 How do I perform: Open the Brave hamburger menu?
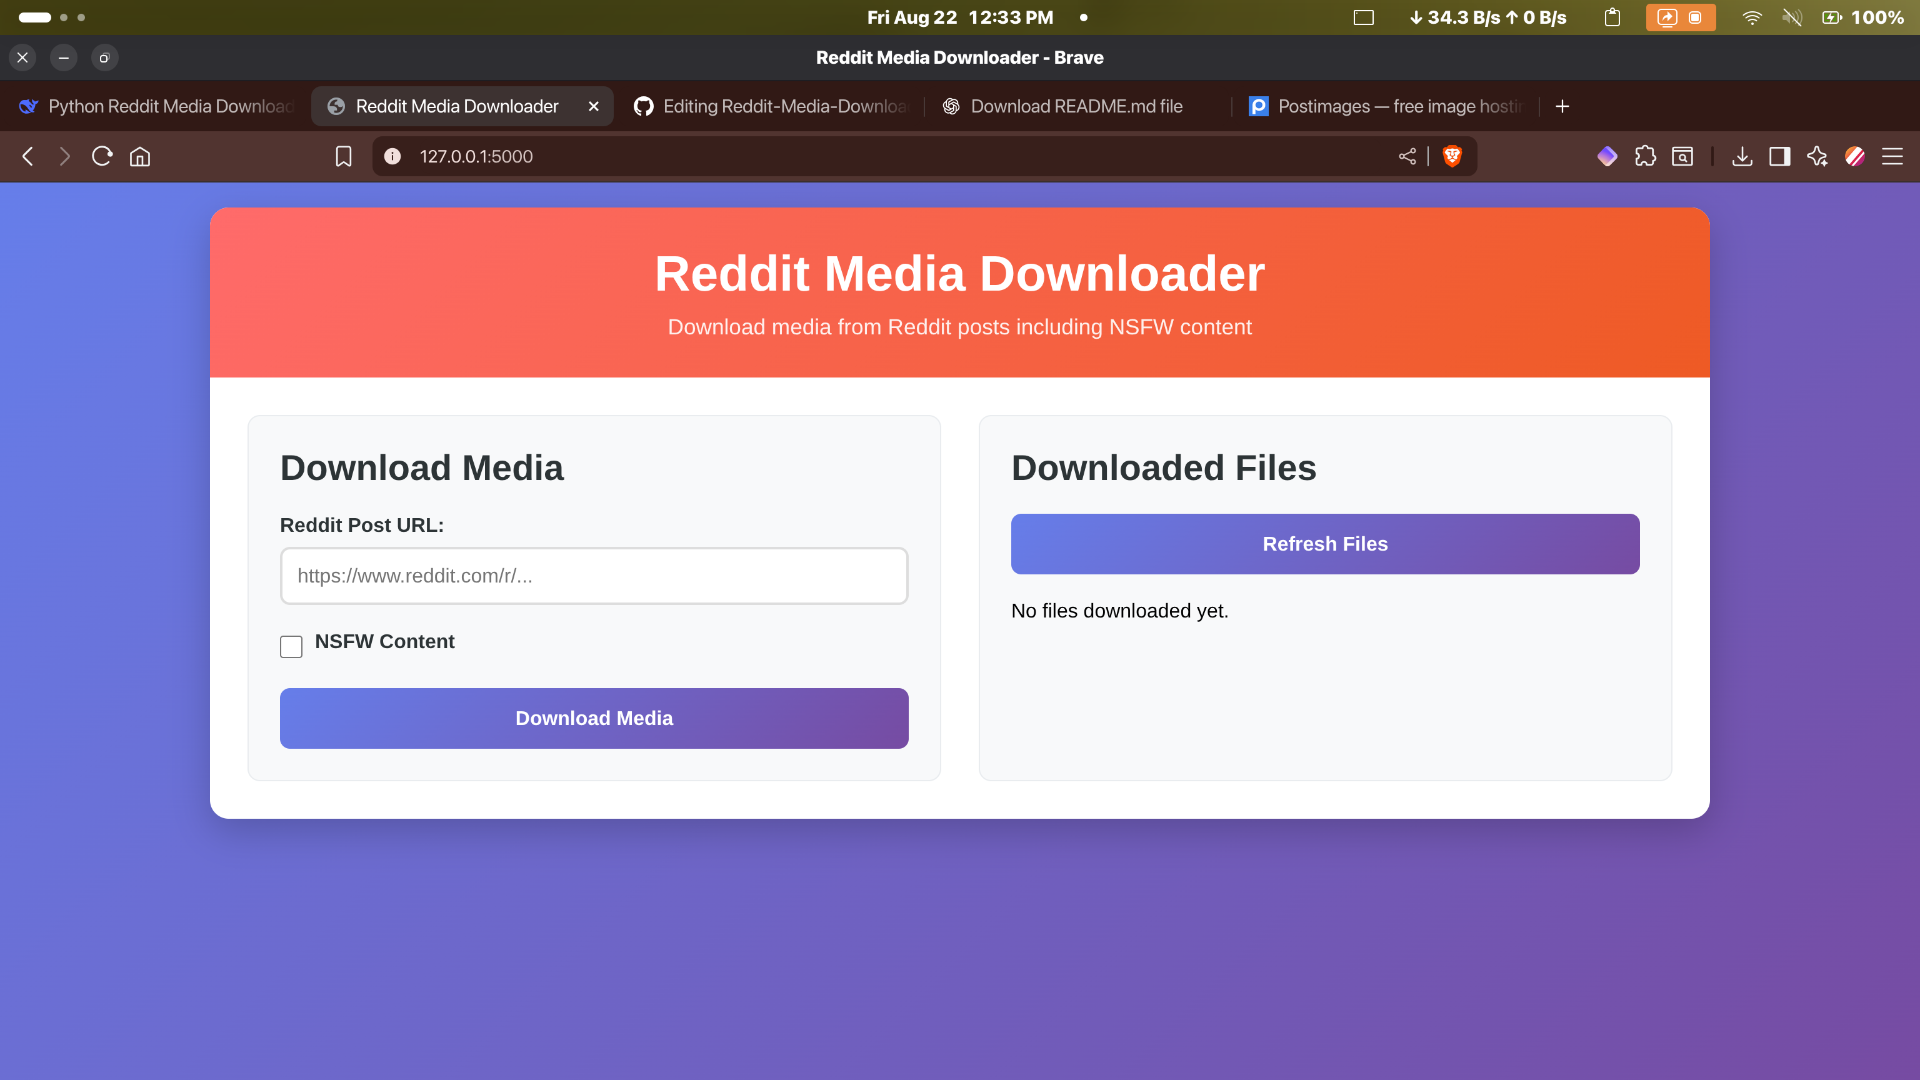click(x=1892, y=156)
